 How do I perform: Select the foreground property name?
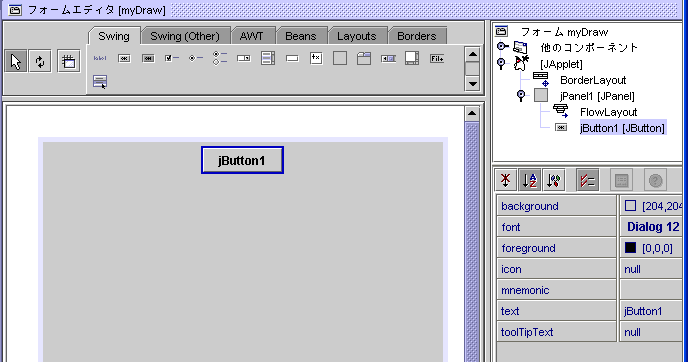tap(556, 248)
